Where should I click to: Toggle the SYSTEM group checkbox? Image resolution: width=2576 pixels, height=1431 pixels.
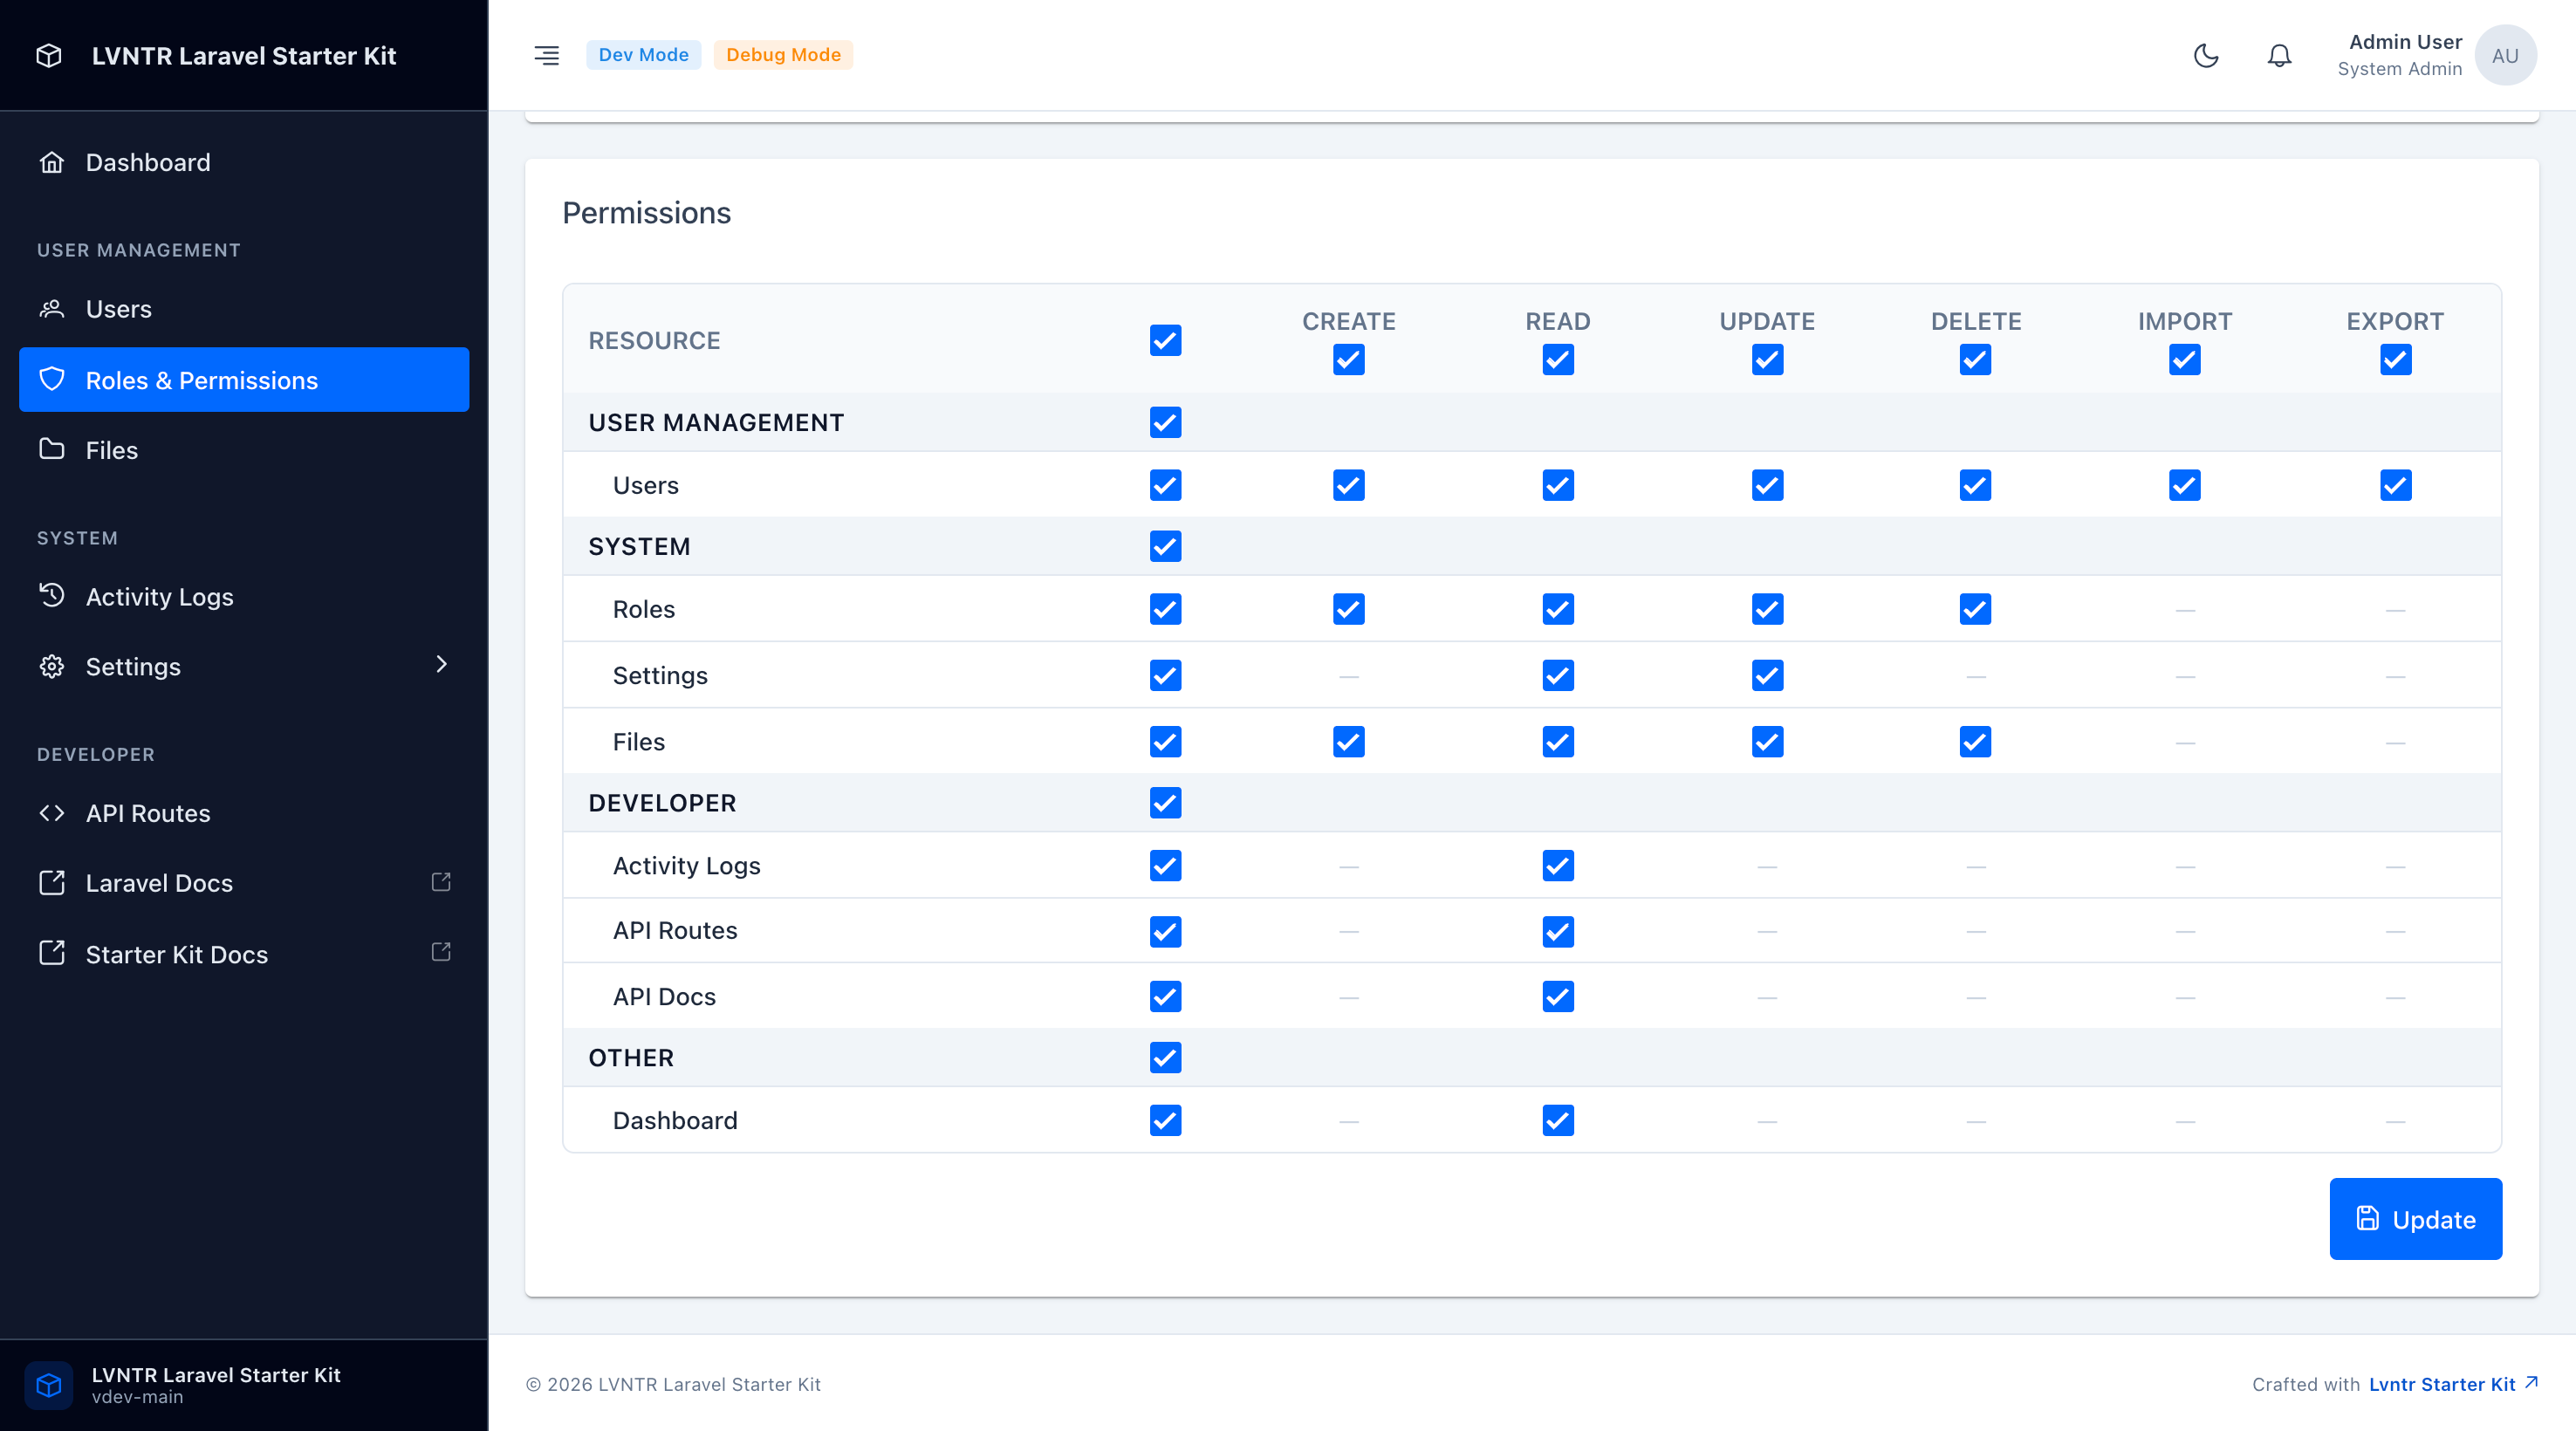coord(1165,546)
